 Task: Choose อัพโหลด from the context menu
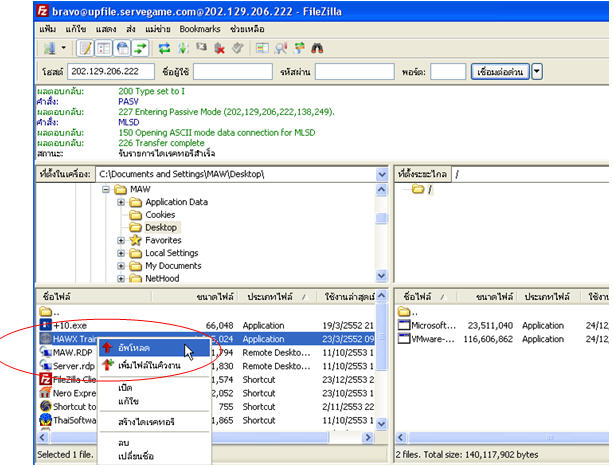pyautogui.click(x=155, y=348)
